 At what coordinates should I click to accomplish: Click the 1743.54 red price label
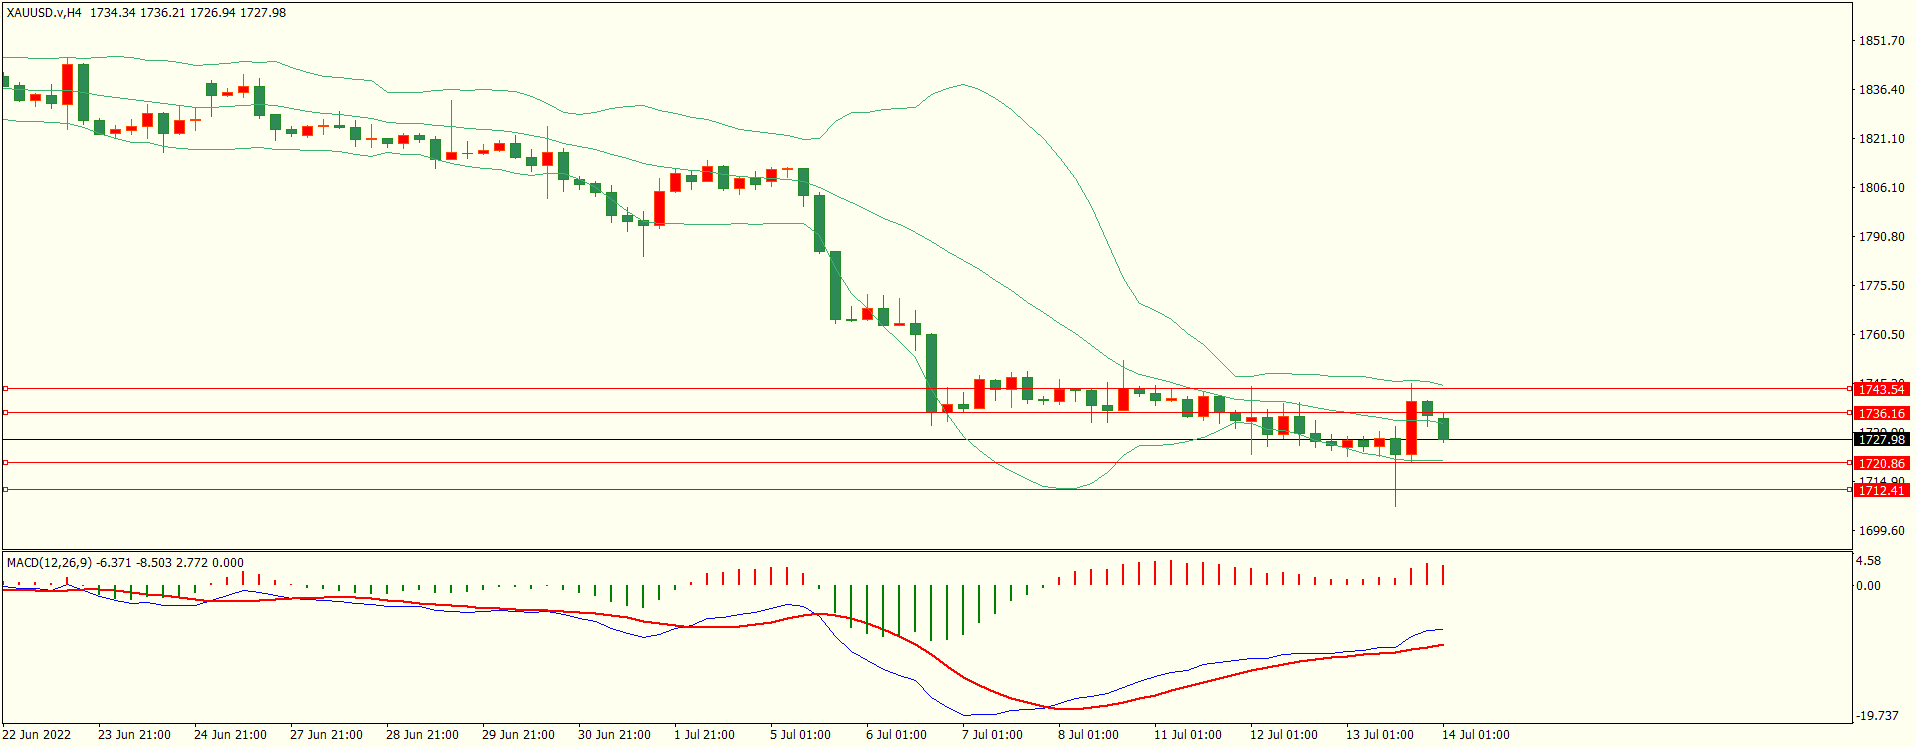[x=1881, y=389]
